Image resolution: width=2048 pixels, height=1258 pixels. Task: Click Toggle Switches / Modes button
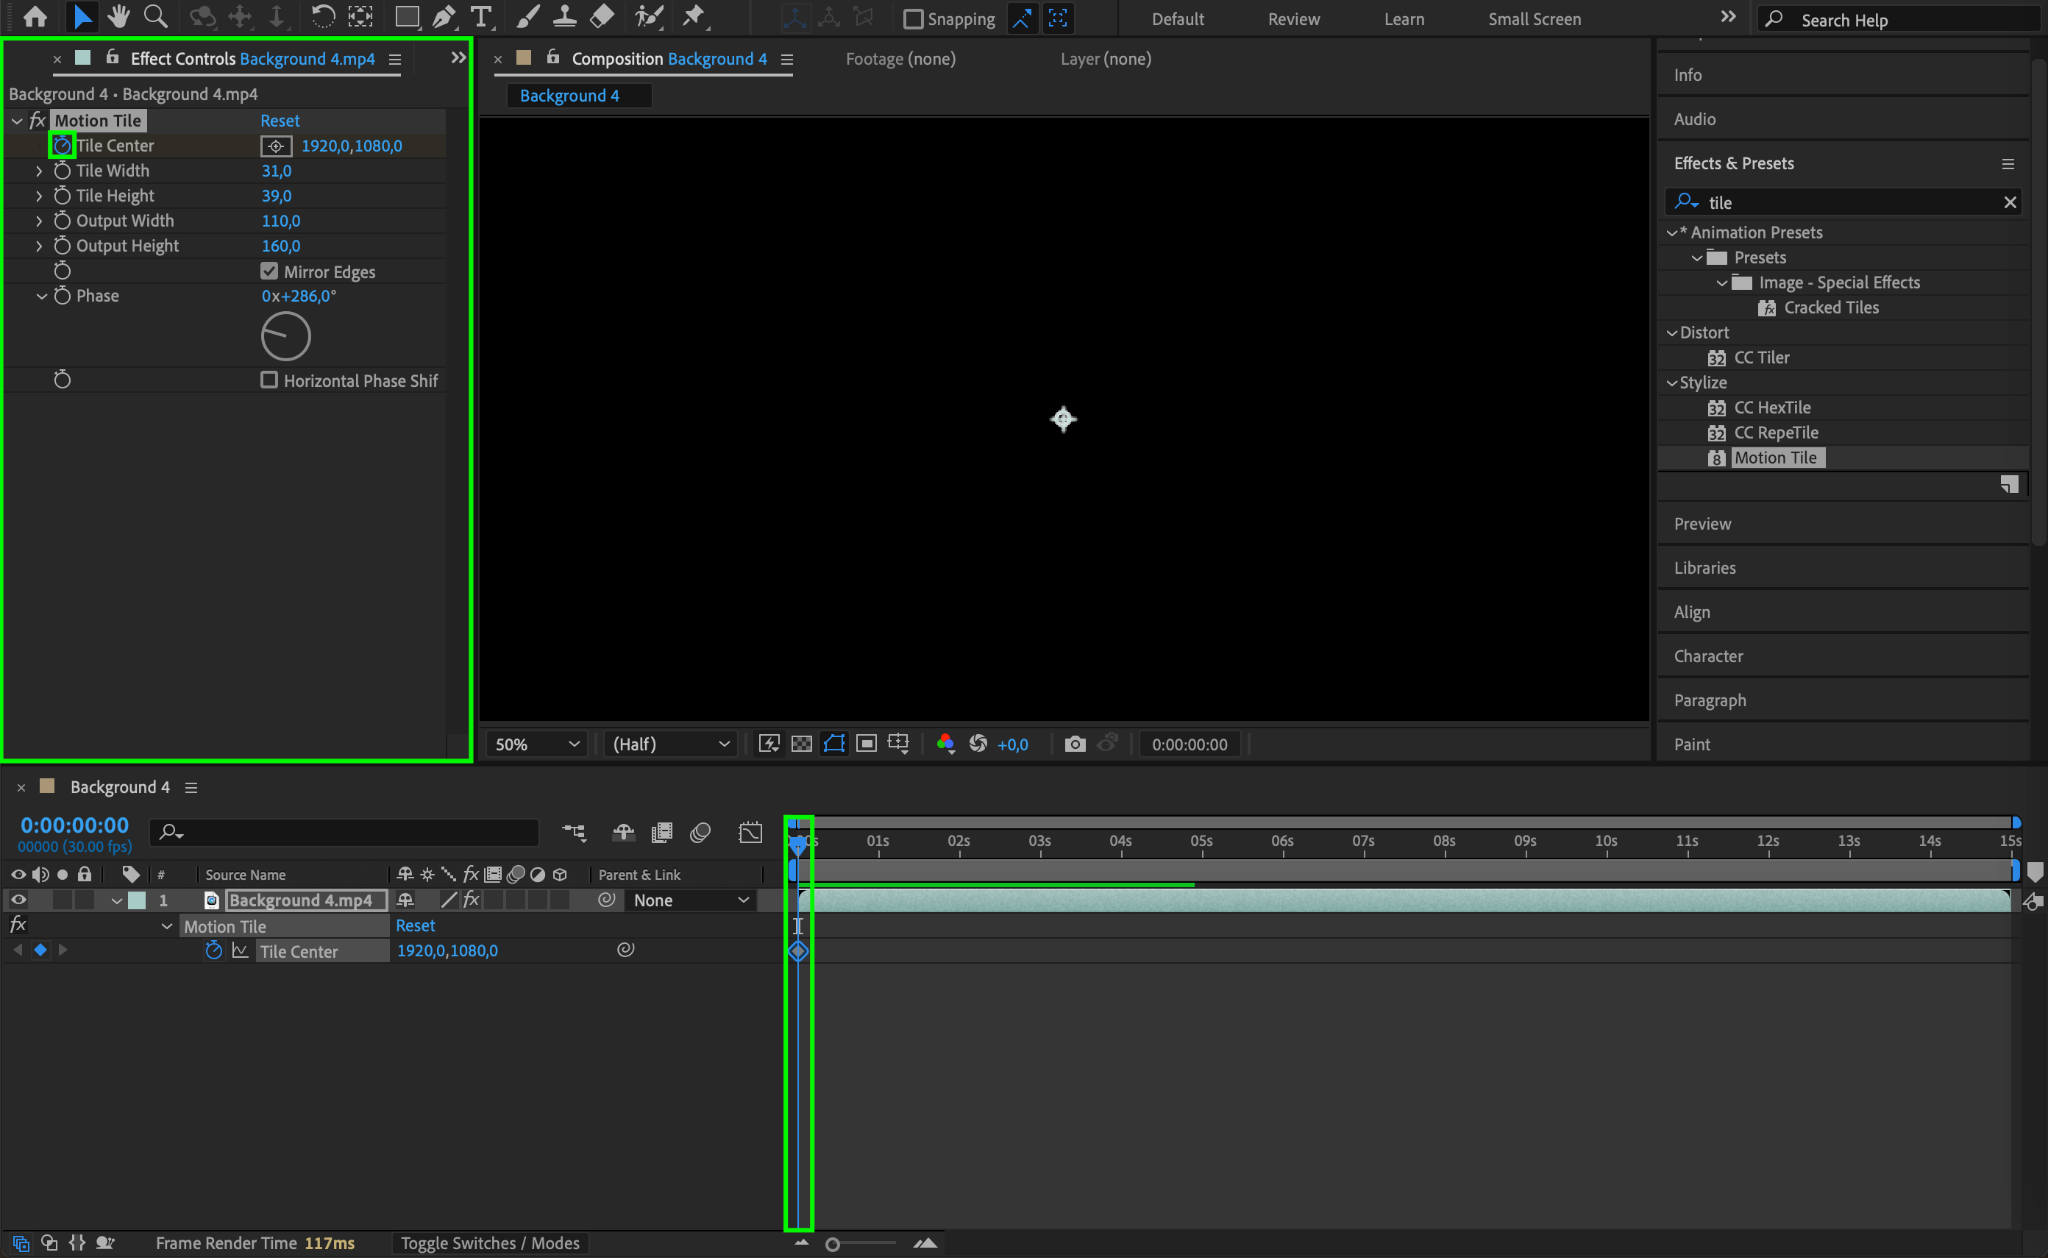click(490, 1243)
